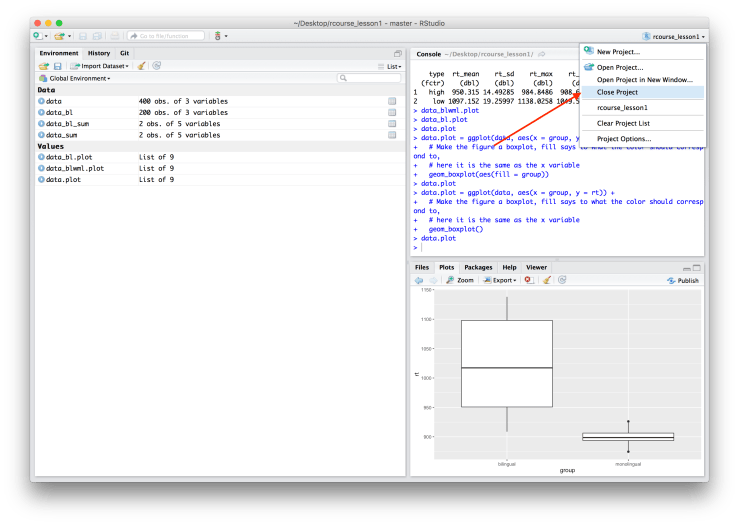Choose Open Project in New Window...
Image resolution: width=739 pixels, height=525 pixels.
(643, 80)
